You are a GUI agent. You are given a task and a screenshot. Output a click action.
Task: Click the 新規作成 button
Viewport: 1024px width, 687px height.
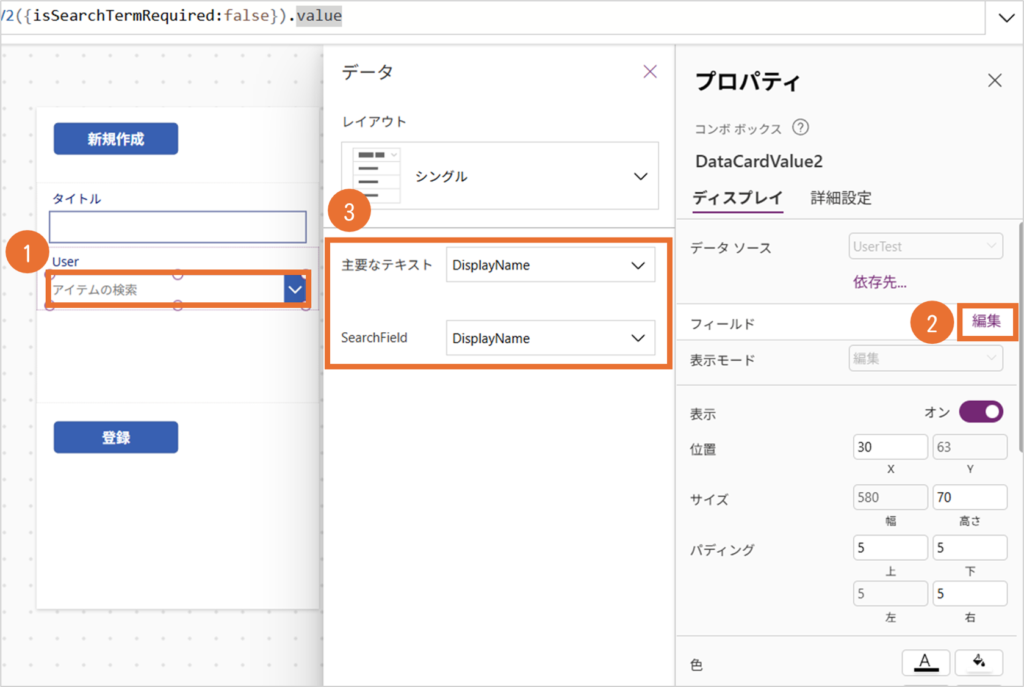click(116, 139)
